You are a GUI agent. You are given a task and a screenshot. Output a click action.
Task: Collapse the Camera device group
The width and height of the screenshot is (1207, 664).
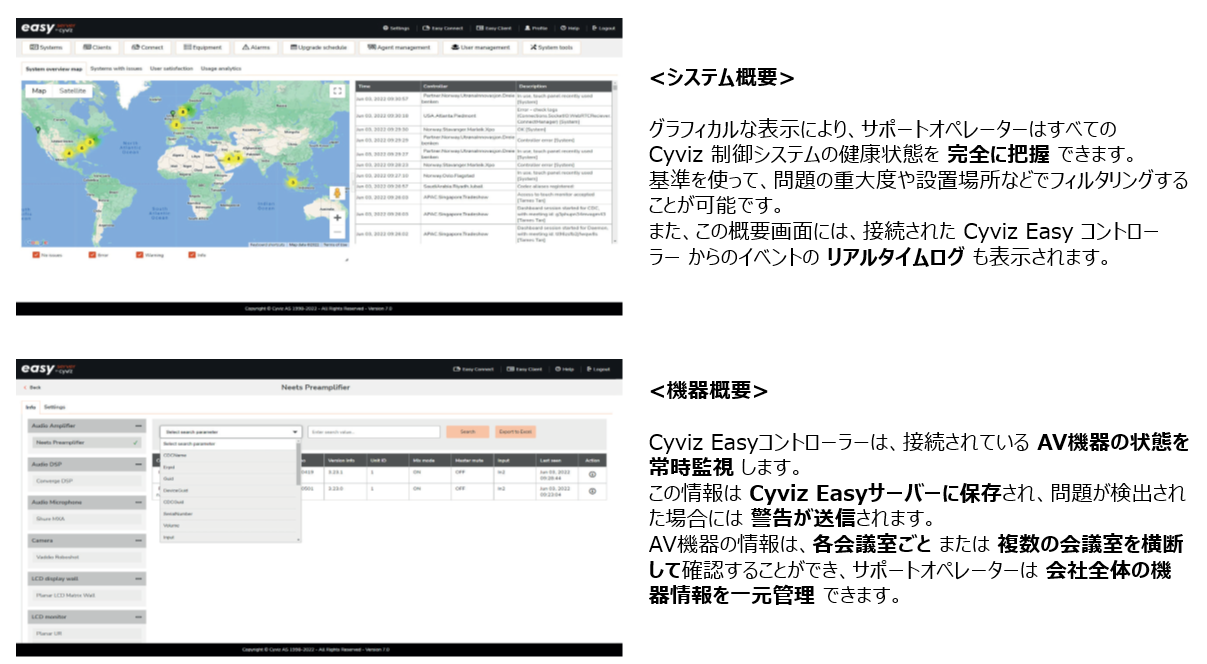point(139,540)
